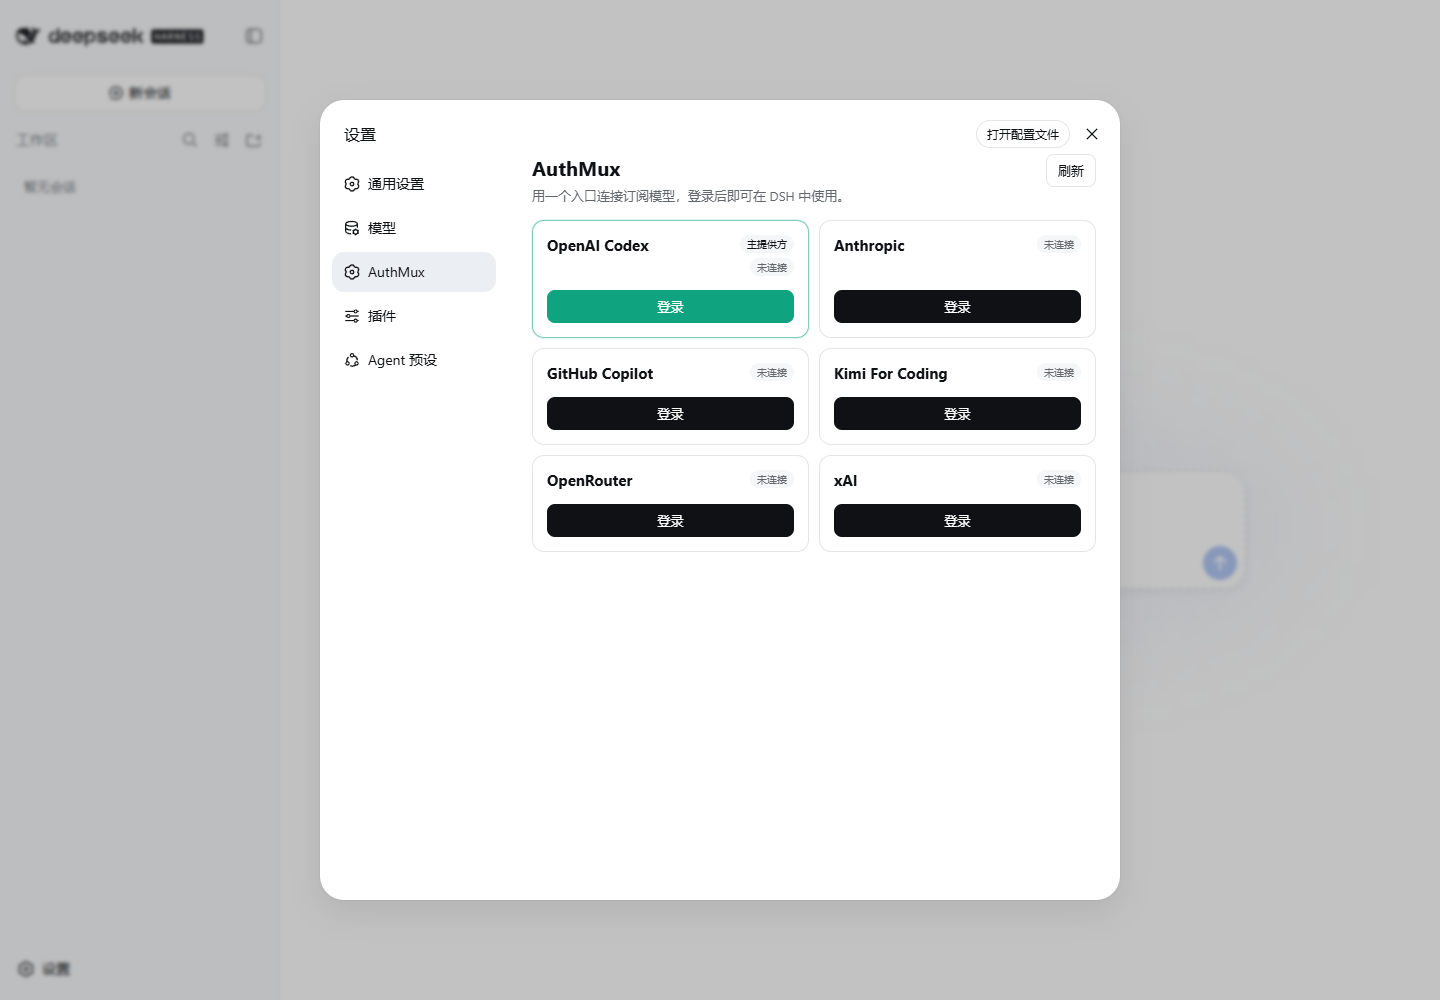
Task: Click 未连接 status on Anthropic card
Action: 1059,245
